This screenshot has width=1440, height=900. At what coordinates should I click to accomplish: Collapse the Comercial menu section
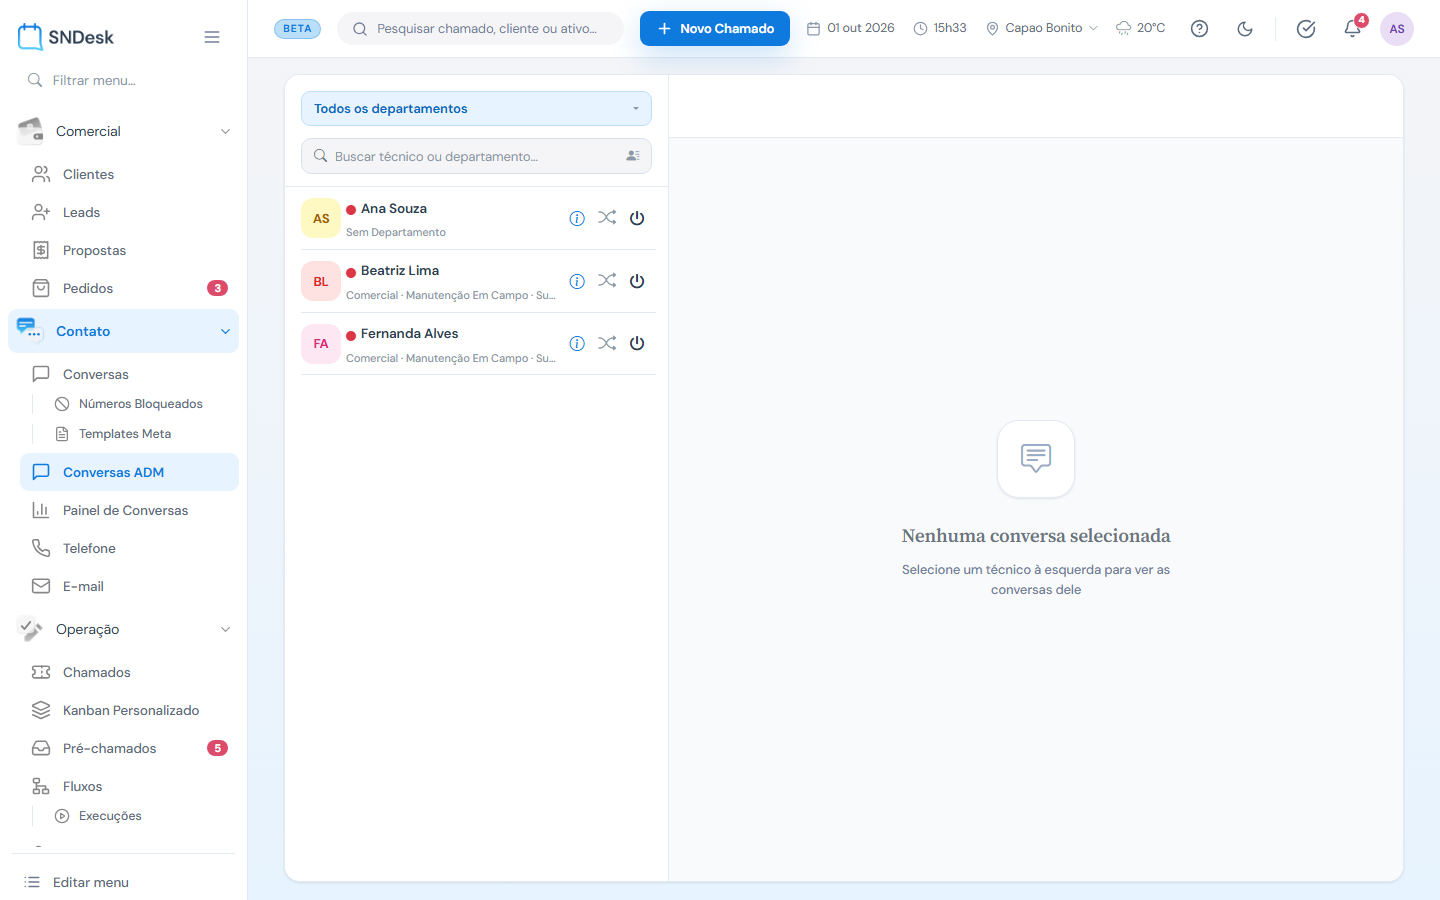click(124, 131)
